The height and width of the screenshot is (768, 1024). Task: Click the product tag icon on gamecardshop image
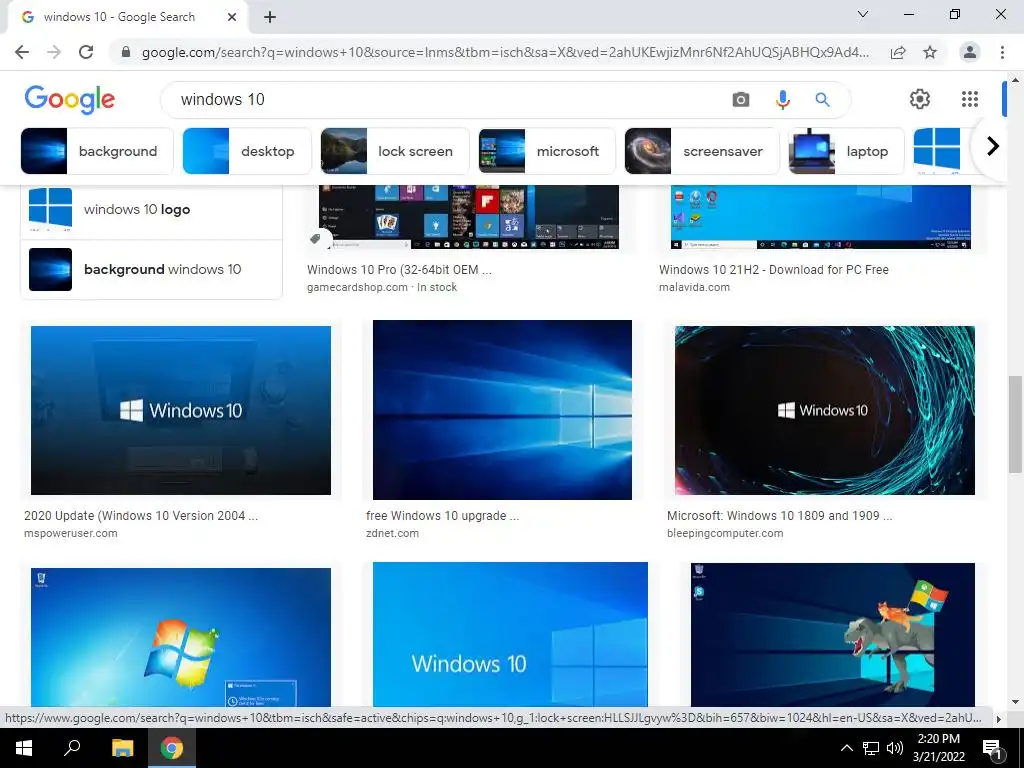[315, 238]
